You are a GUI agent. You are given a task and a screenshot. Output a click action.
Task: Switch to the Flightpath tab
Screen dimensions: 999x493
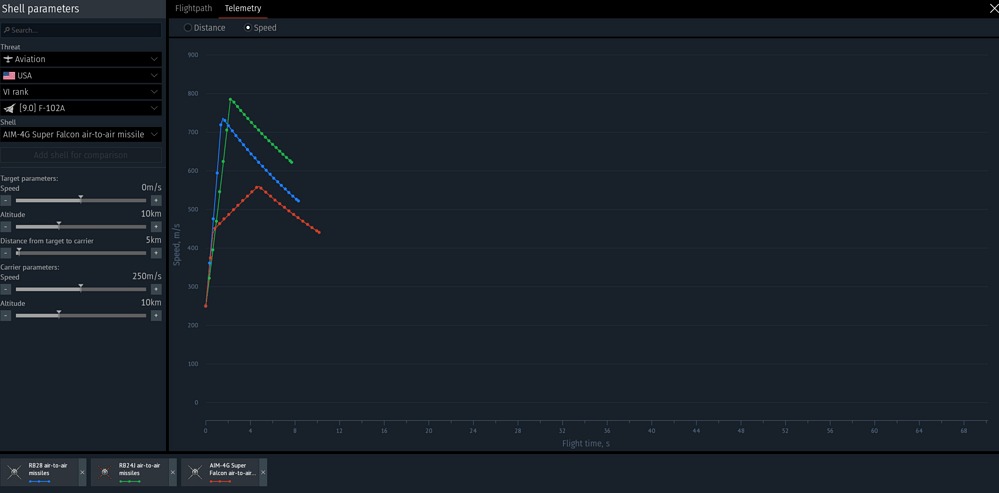click(194, 8)
